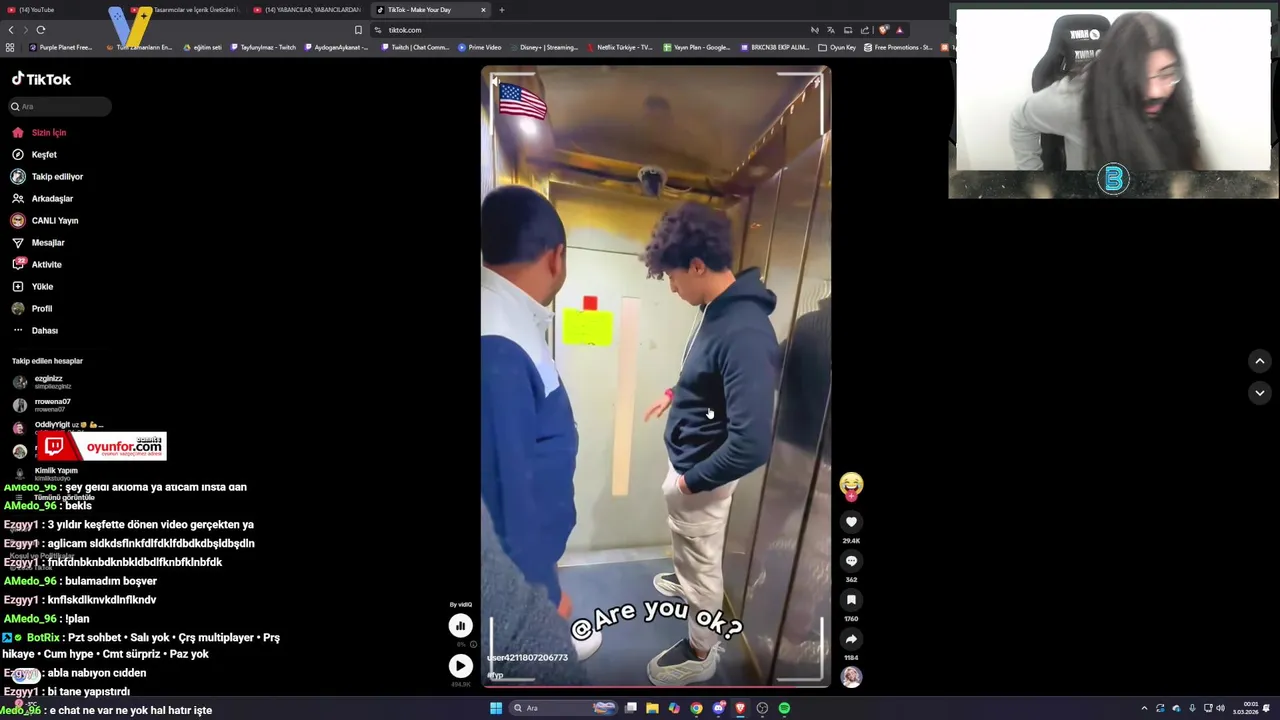Close the 'TikTok - Make Your Day' tab
1280x720 pixels.
pyautogui.click(x=483, y=10)
